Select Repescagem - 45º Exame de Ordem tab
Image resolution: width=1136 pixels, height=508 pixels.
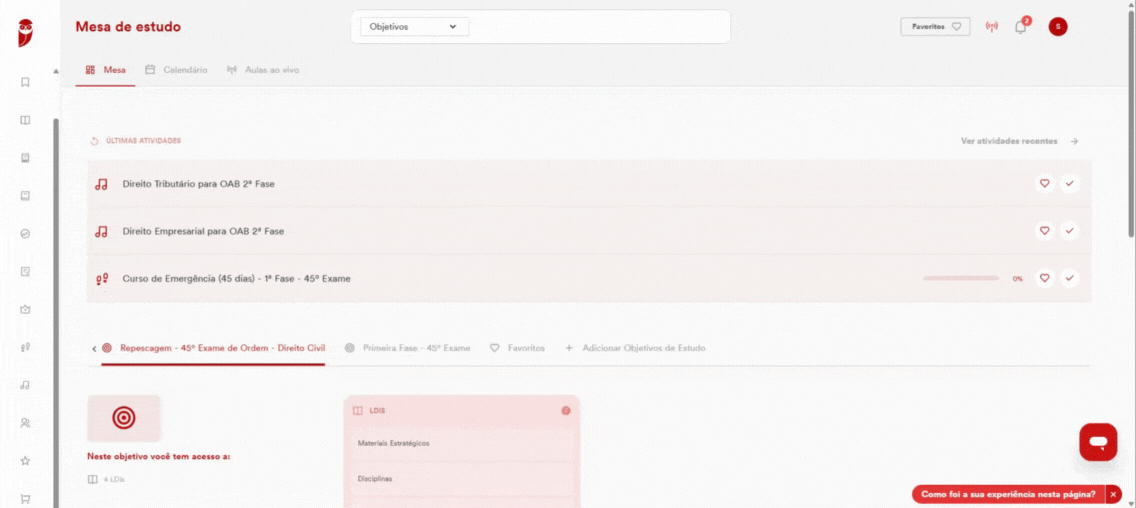click(x=214, y=349)
